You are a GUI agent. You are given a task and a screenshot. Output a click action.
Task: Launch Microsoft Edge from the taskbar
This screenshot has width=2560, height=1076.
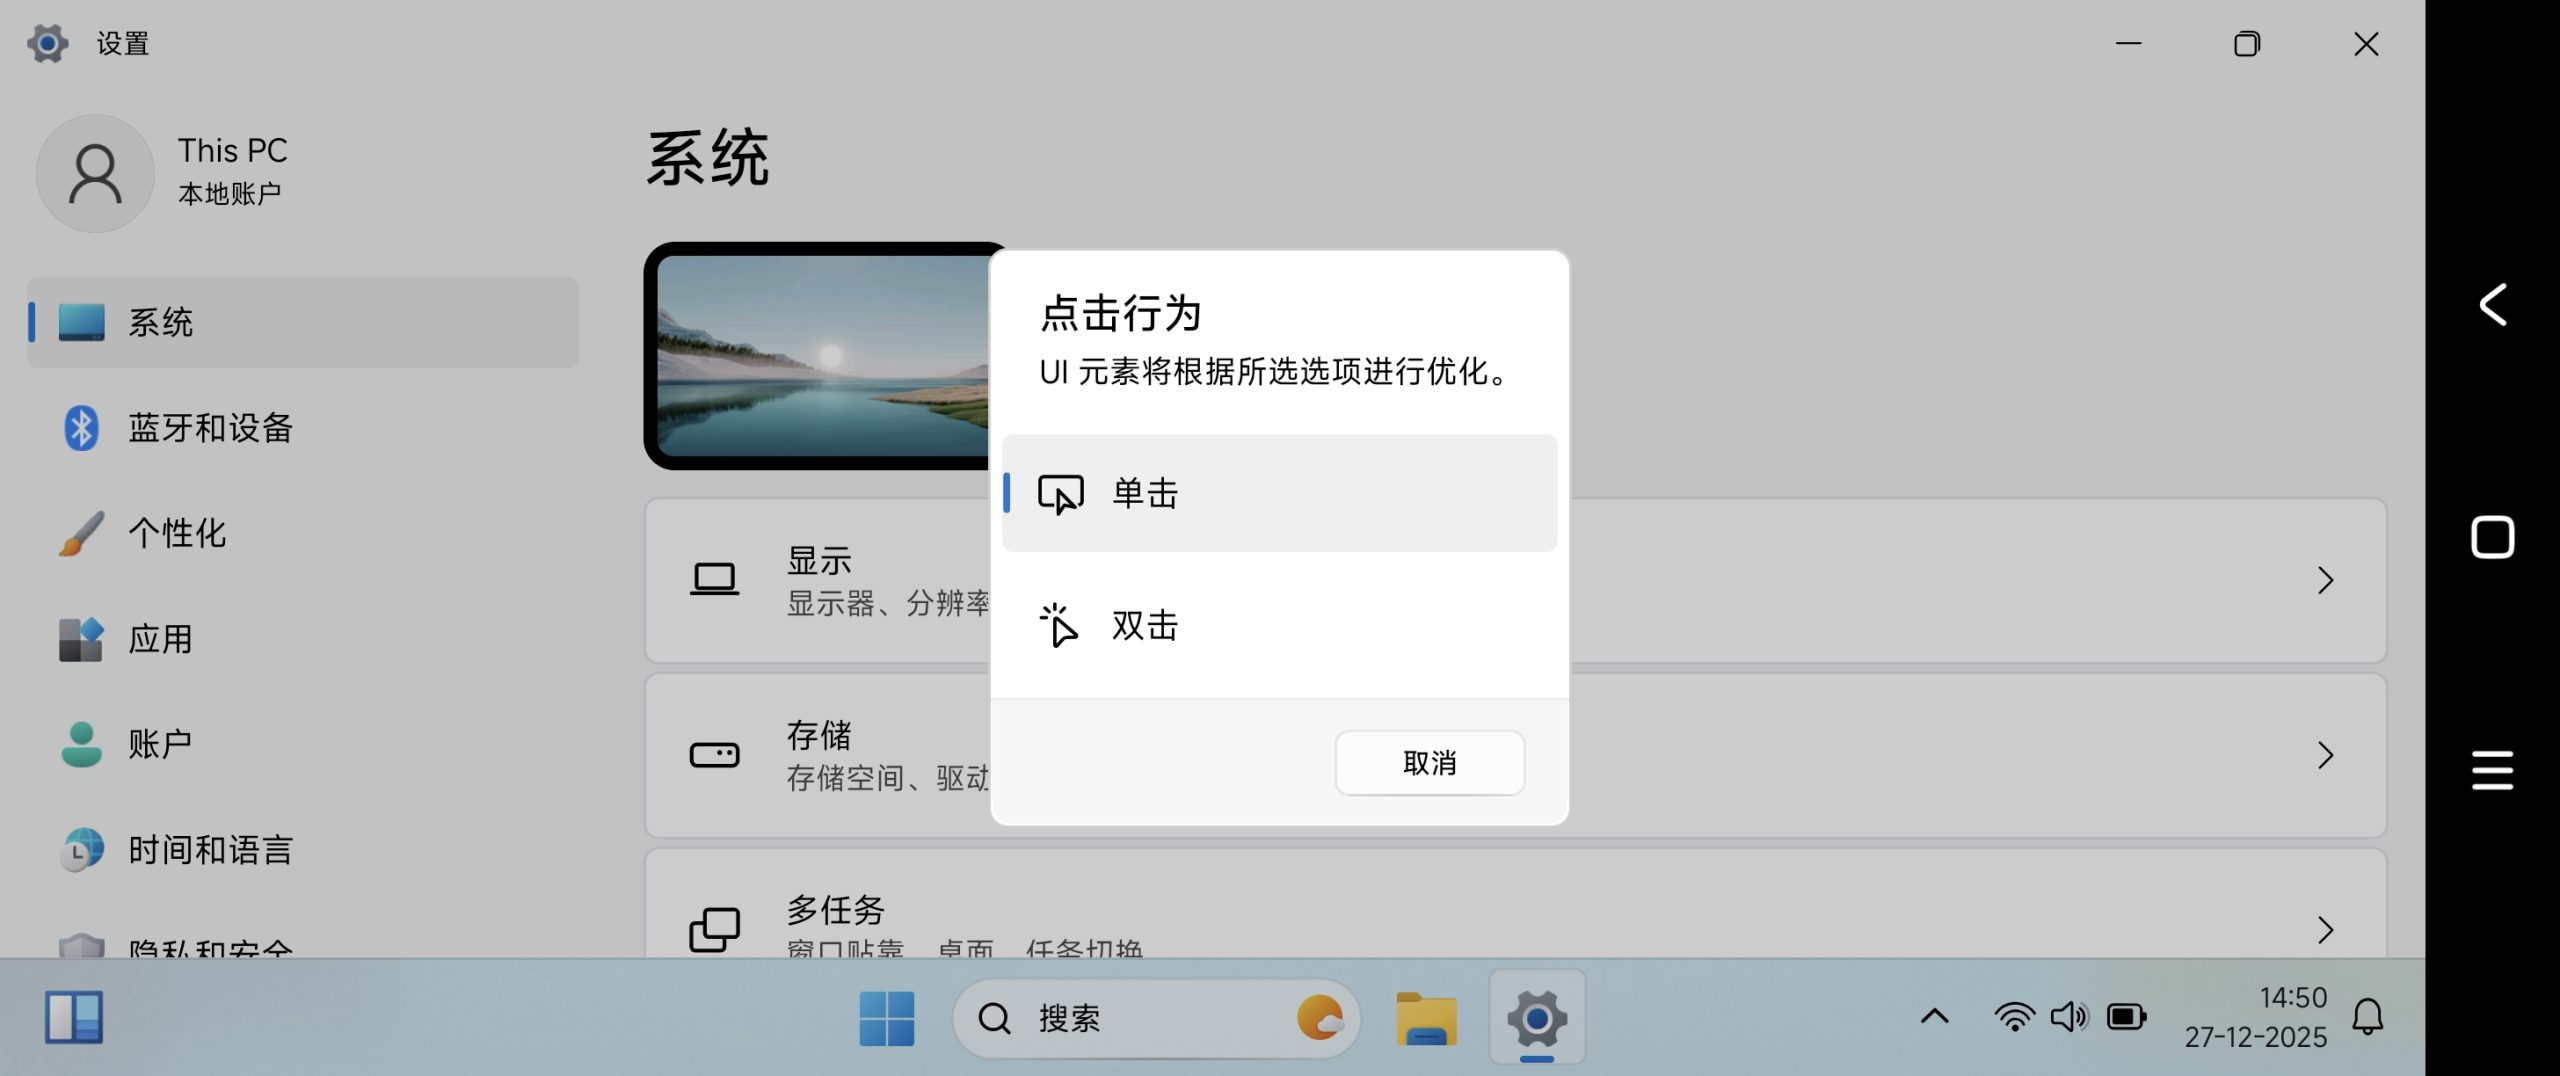1322,1017
